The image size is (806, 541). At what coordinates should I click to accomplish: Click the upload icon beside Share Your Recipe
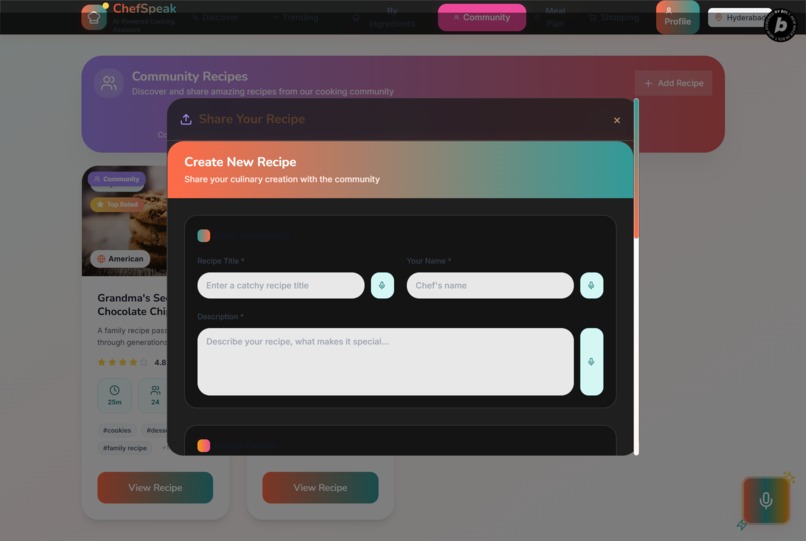(186, 119)
